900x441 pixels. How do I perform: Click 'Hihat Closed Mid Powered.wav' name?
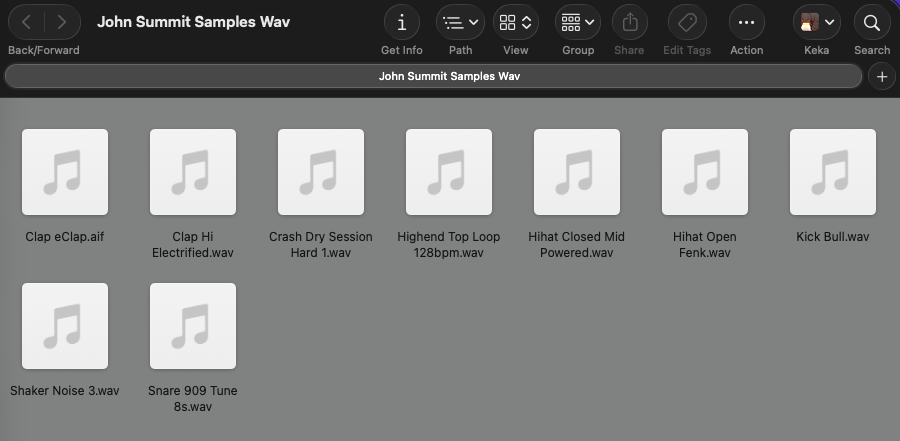click(577, 245)
